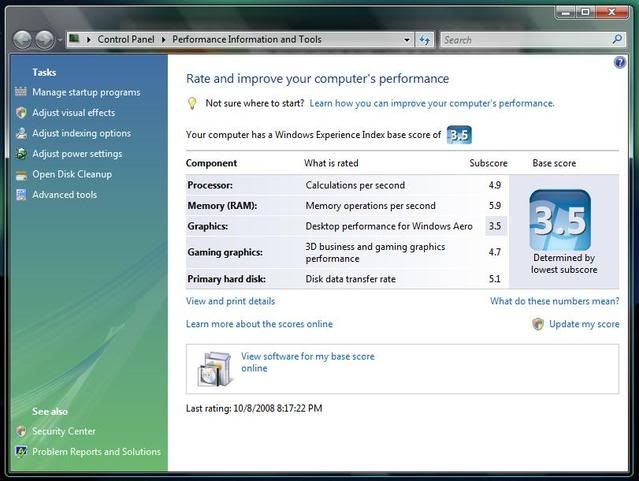639x481 pixels.
Task: Click the light bulb tip icon
Action: pyautogui.click(x=192, y=104)
